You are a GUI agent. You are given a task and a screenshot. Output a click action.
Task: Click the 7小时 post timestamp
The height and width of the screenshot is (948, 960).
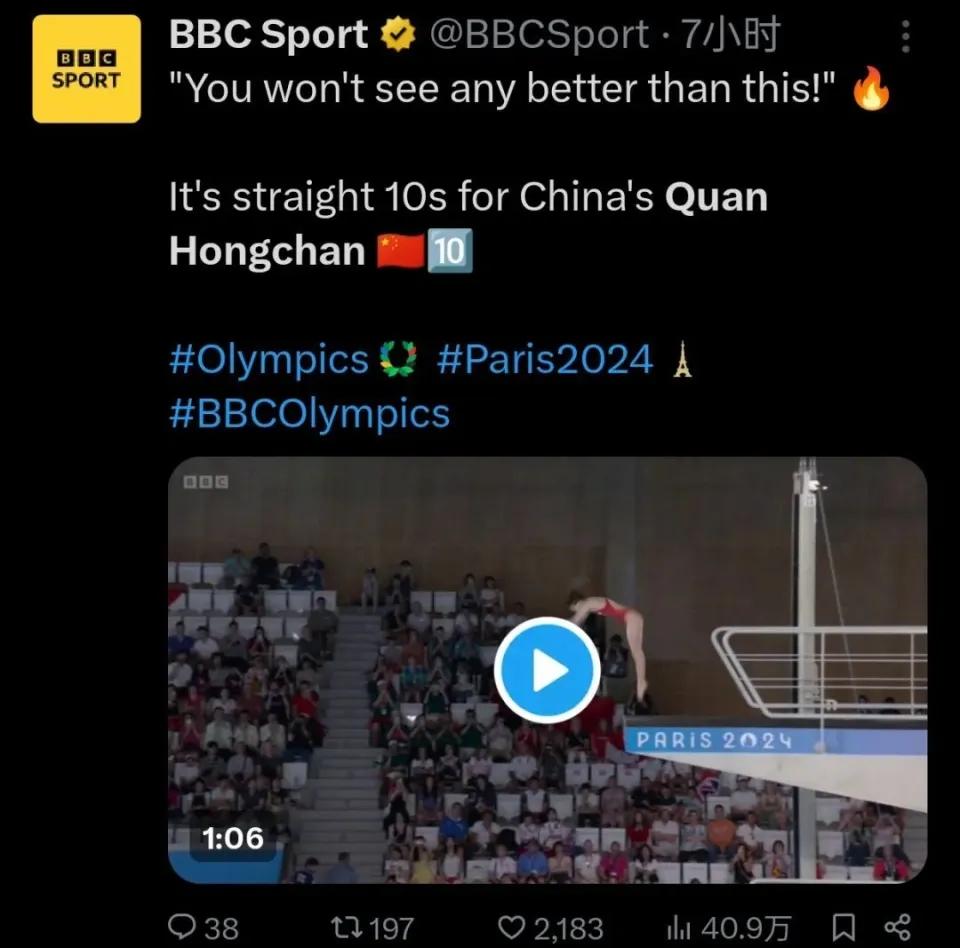point(731,36)
